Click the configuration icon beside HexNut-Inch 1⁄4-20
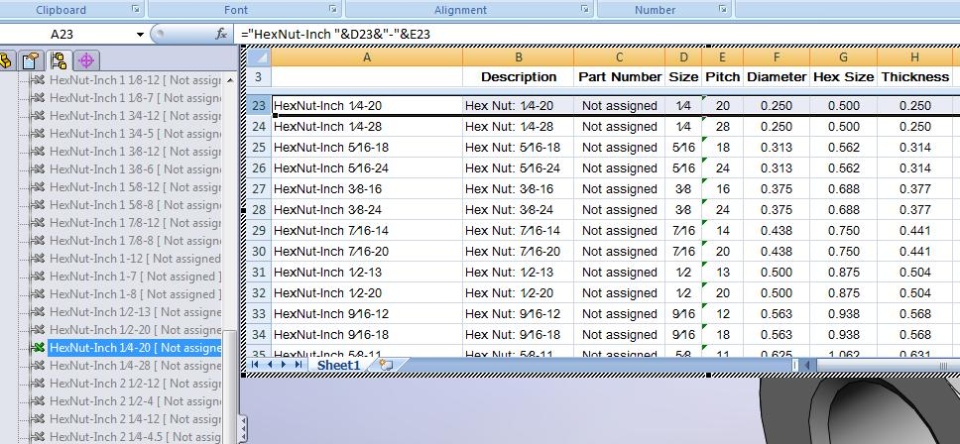Viewport: 960px width, 444px height. pos(38,348)
